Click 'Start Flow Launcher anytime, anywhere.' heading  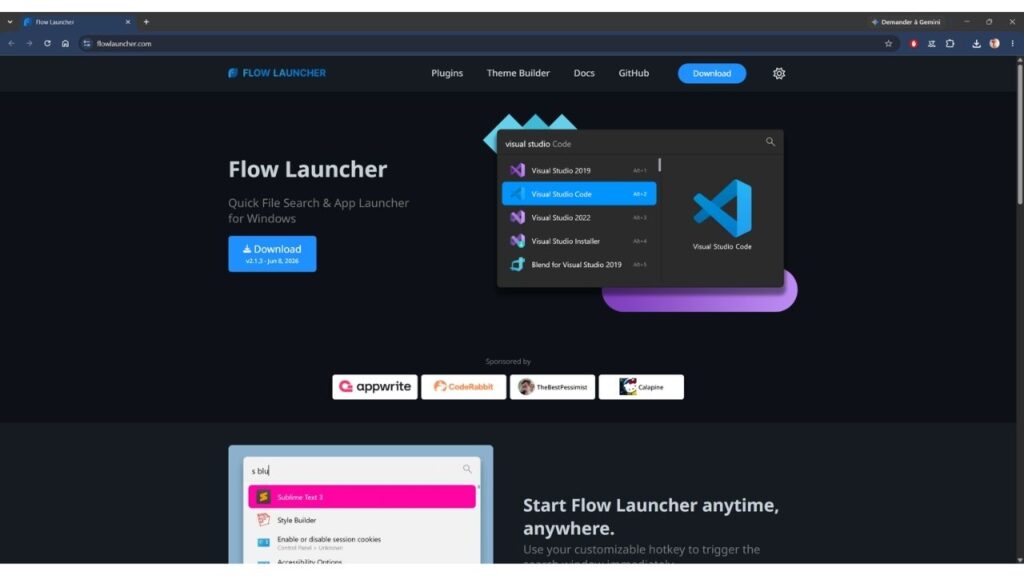(x=651, y=517)
